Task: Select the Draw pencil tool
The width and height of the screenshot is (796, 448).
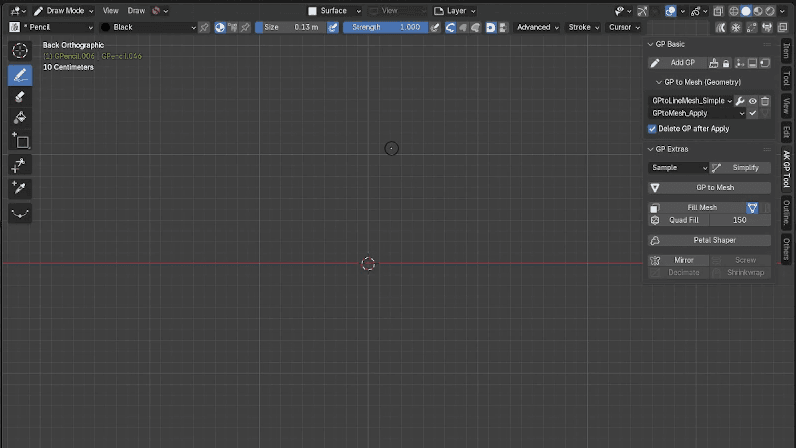Action: point(20,75)
